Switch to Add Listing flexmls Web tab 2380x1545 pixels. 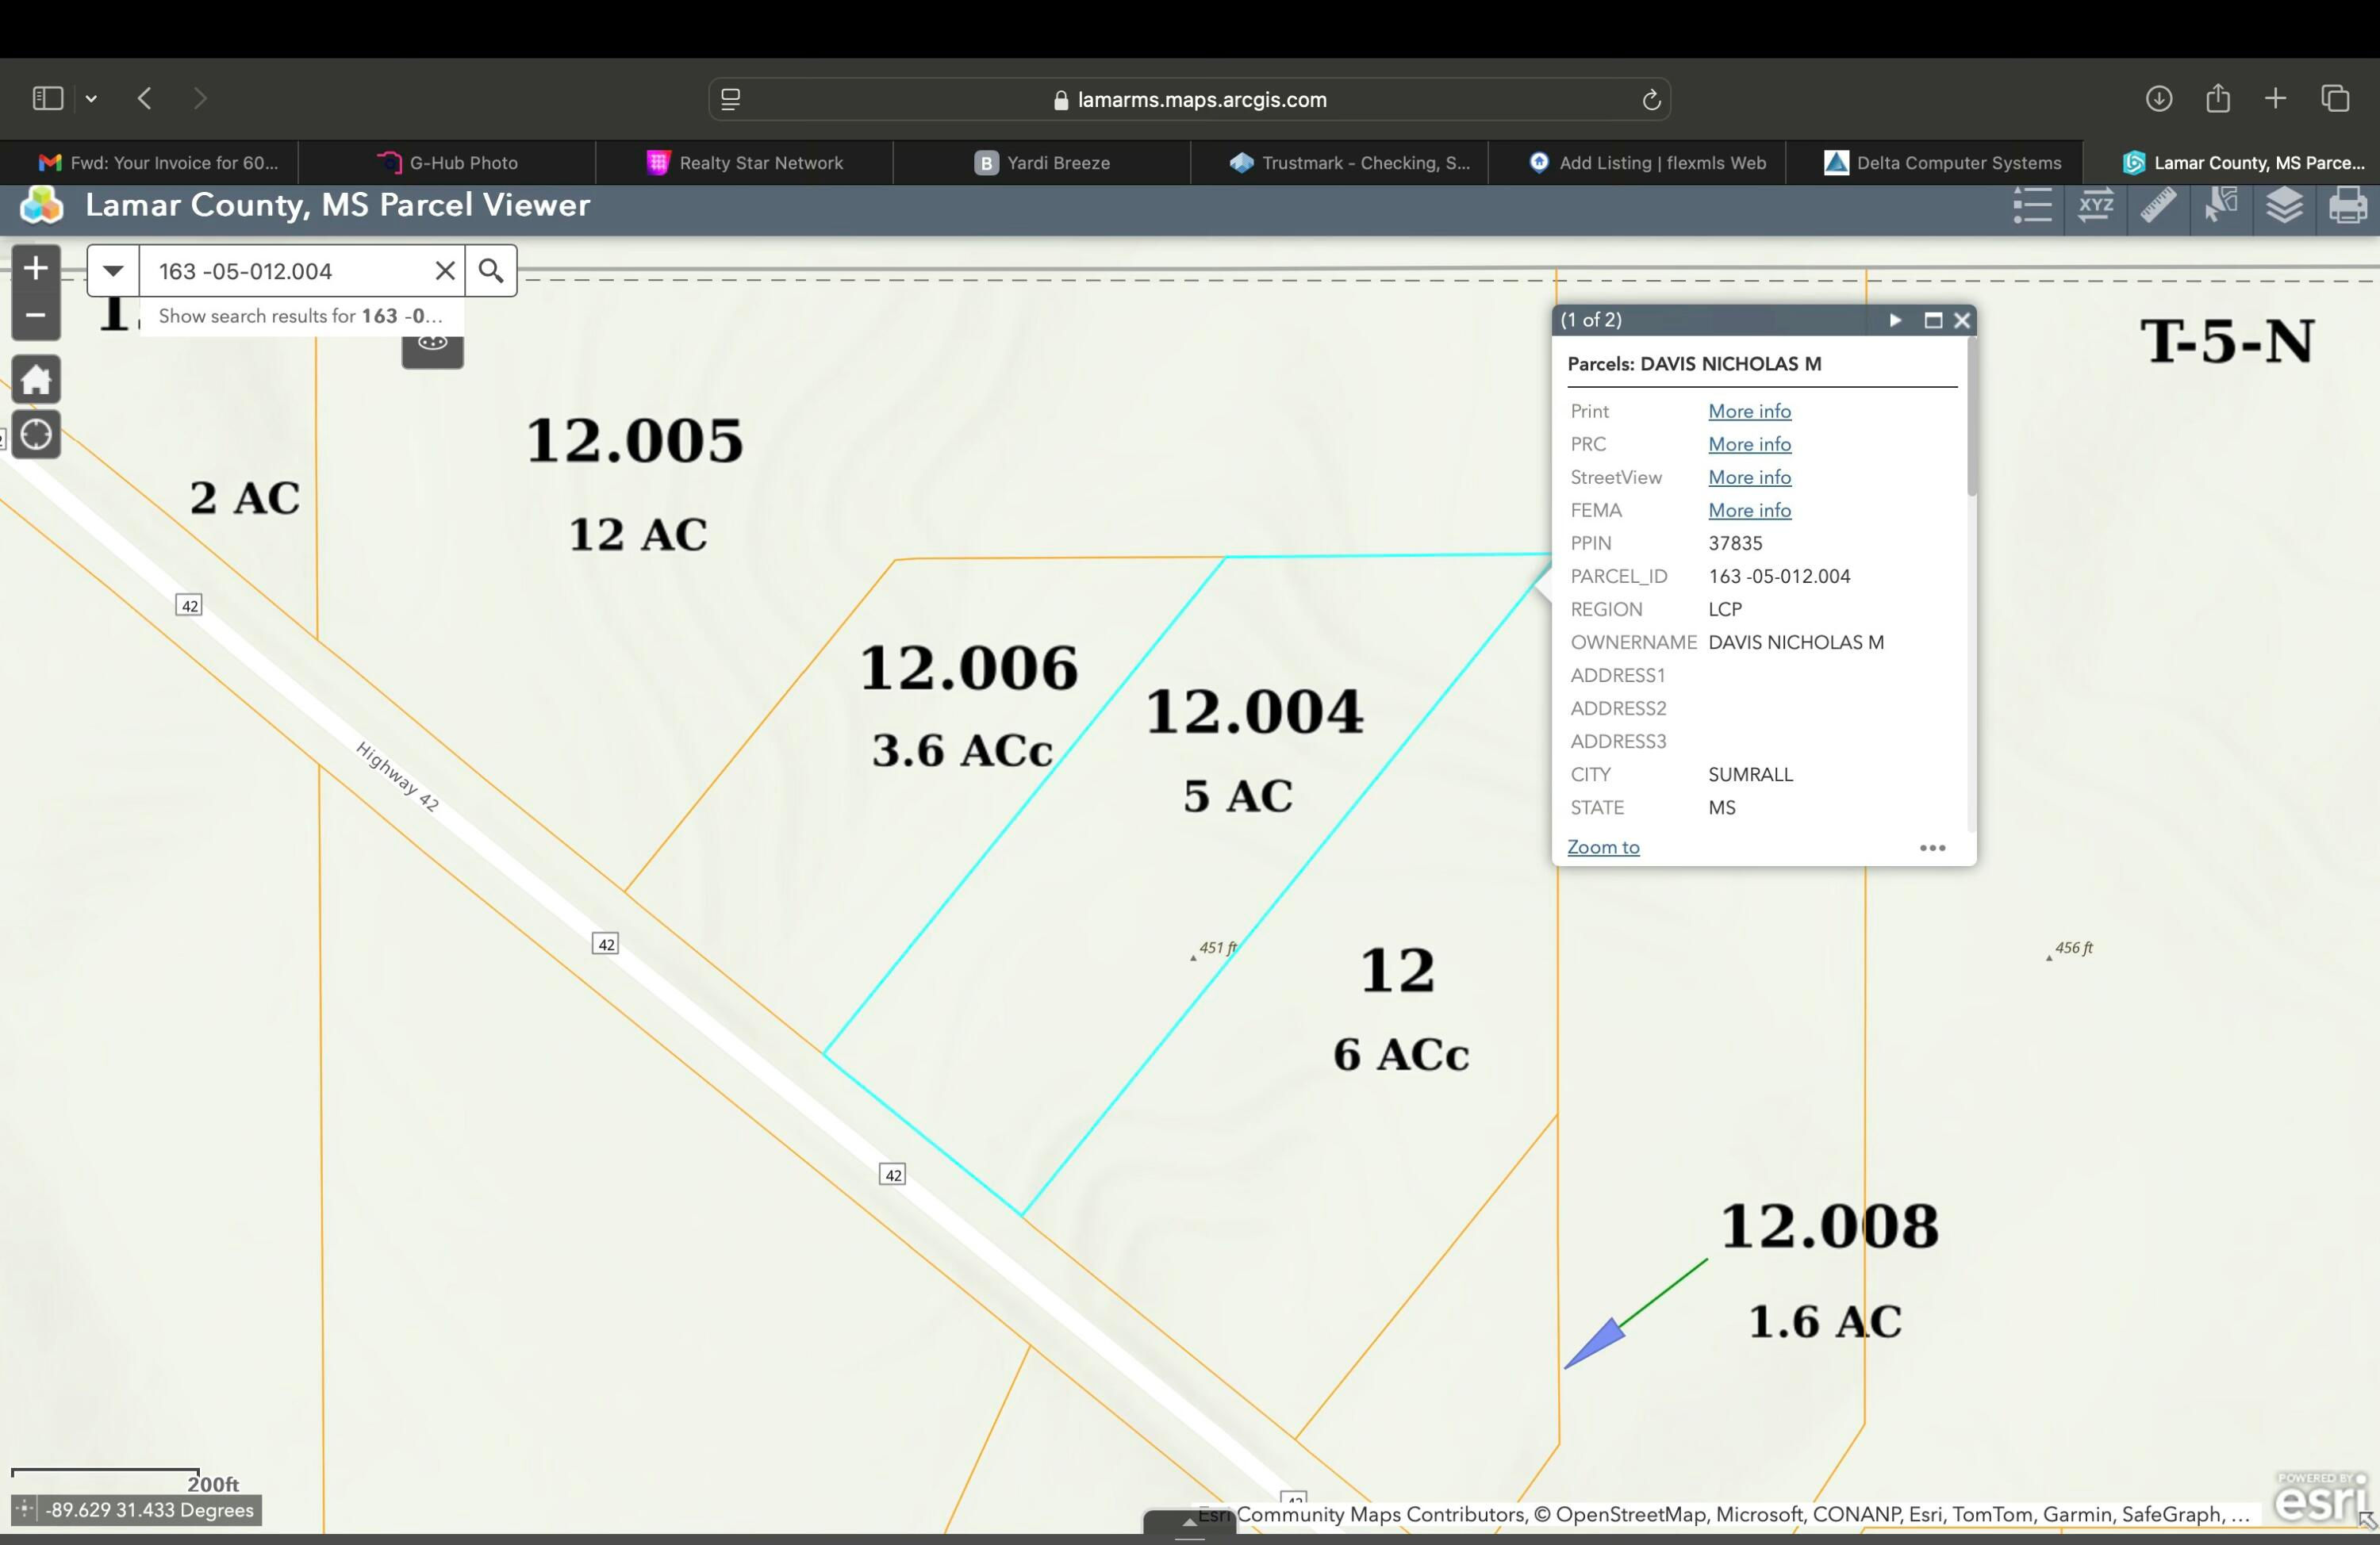tap(1637, 162)
